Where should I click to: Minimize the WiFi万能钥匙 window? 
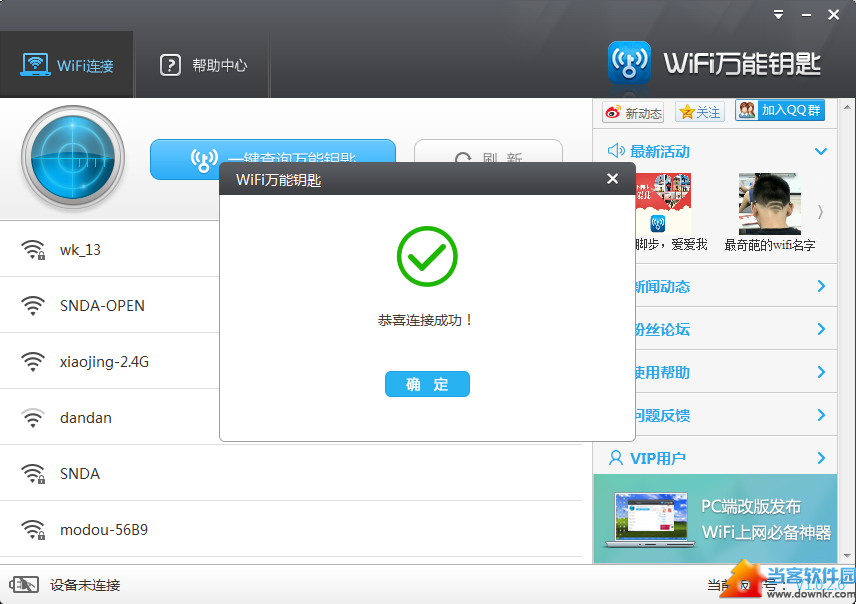[806, 15]
